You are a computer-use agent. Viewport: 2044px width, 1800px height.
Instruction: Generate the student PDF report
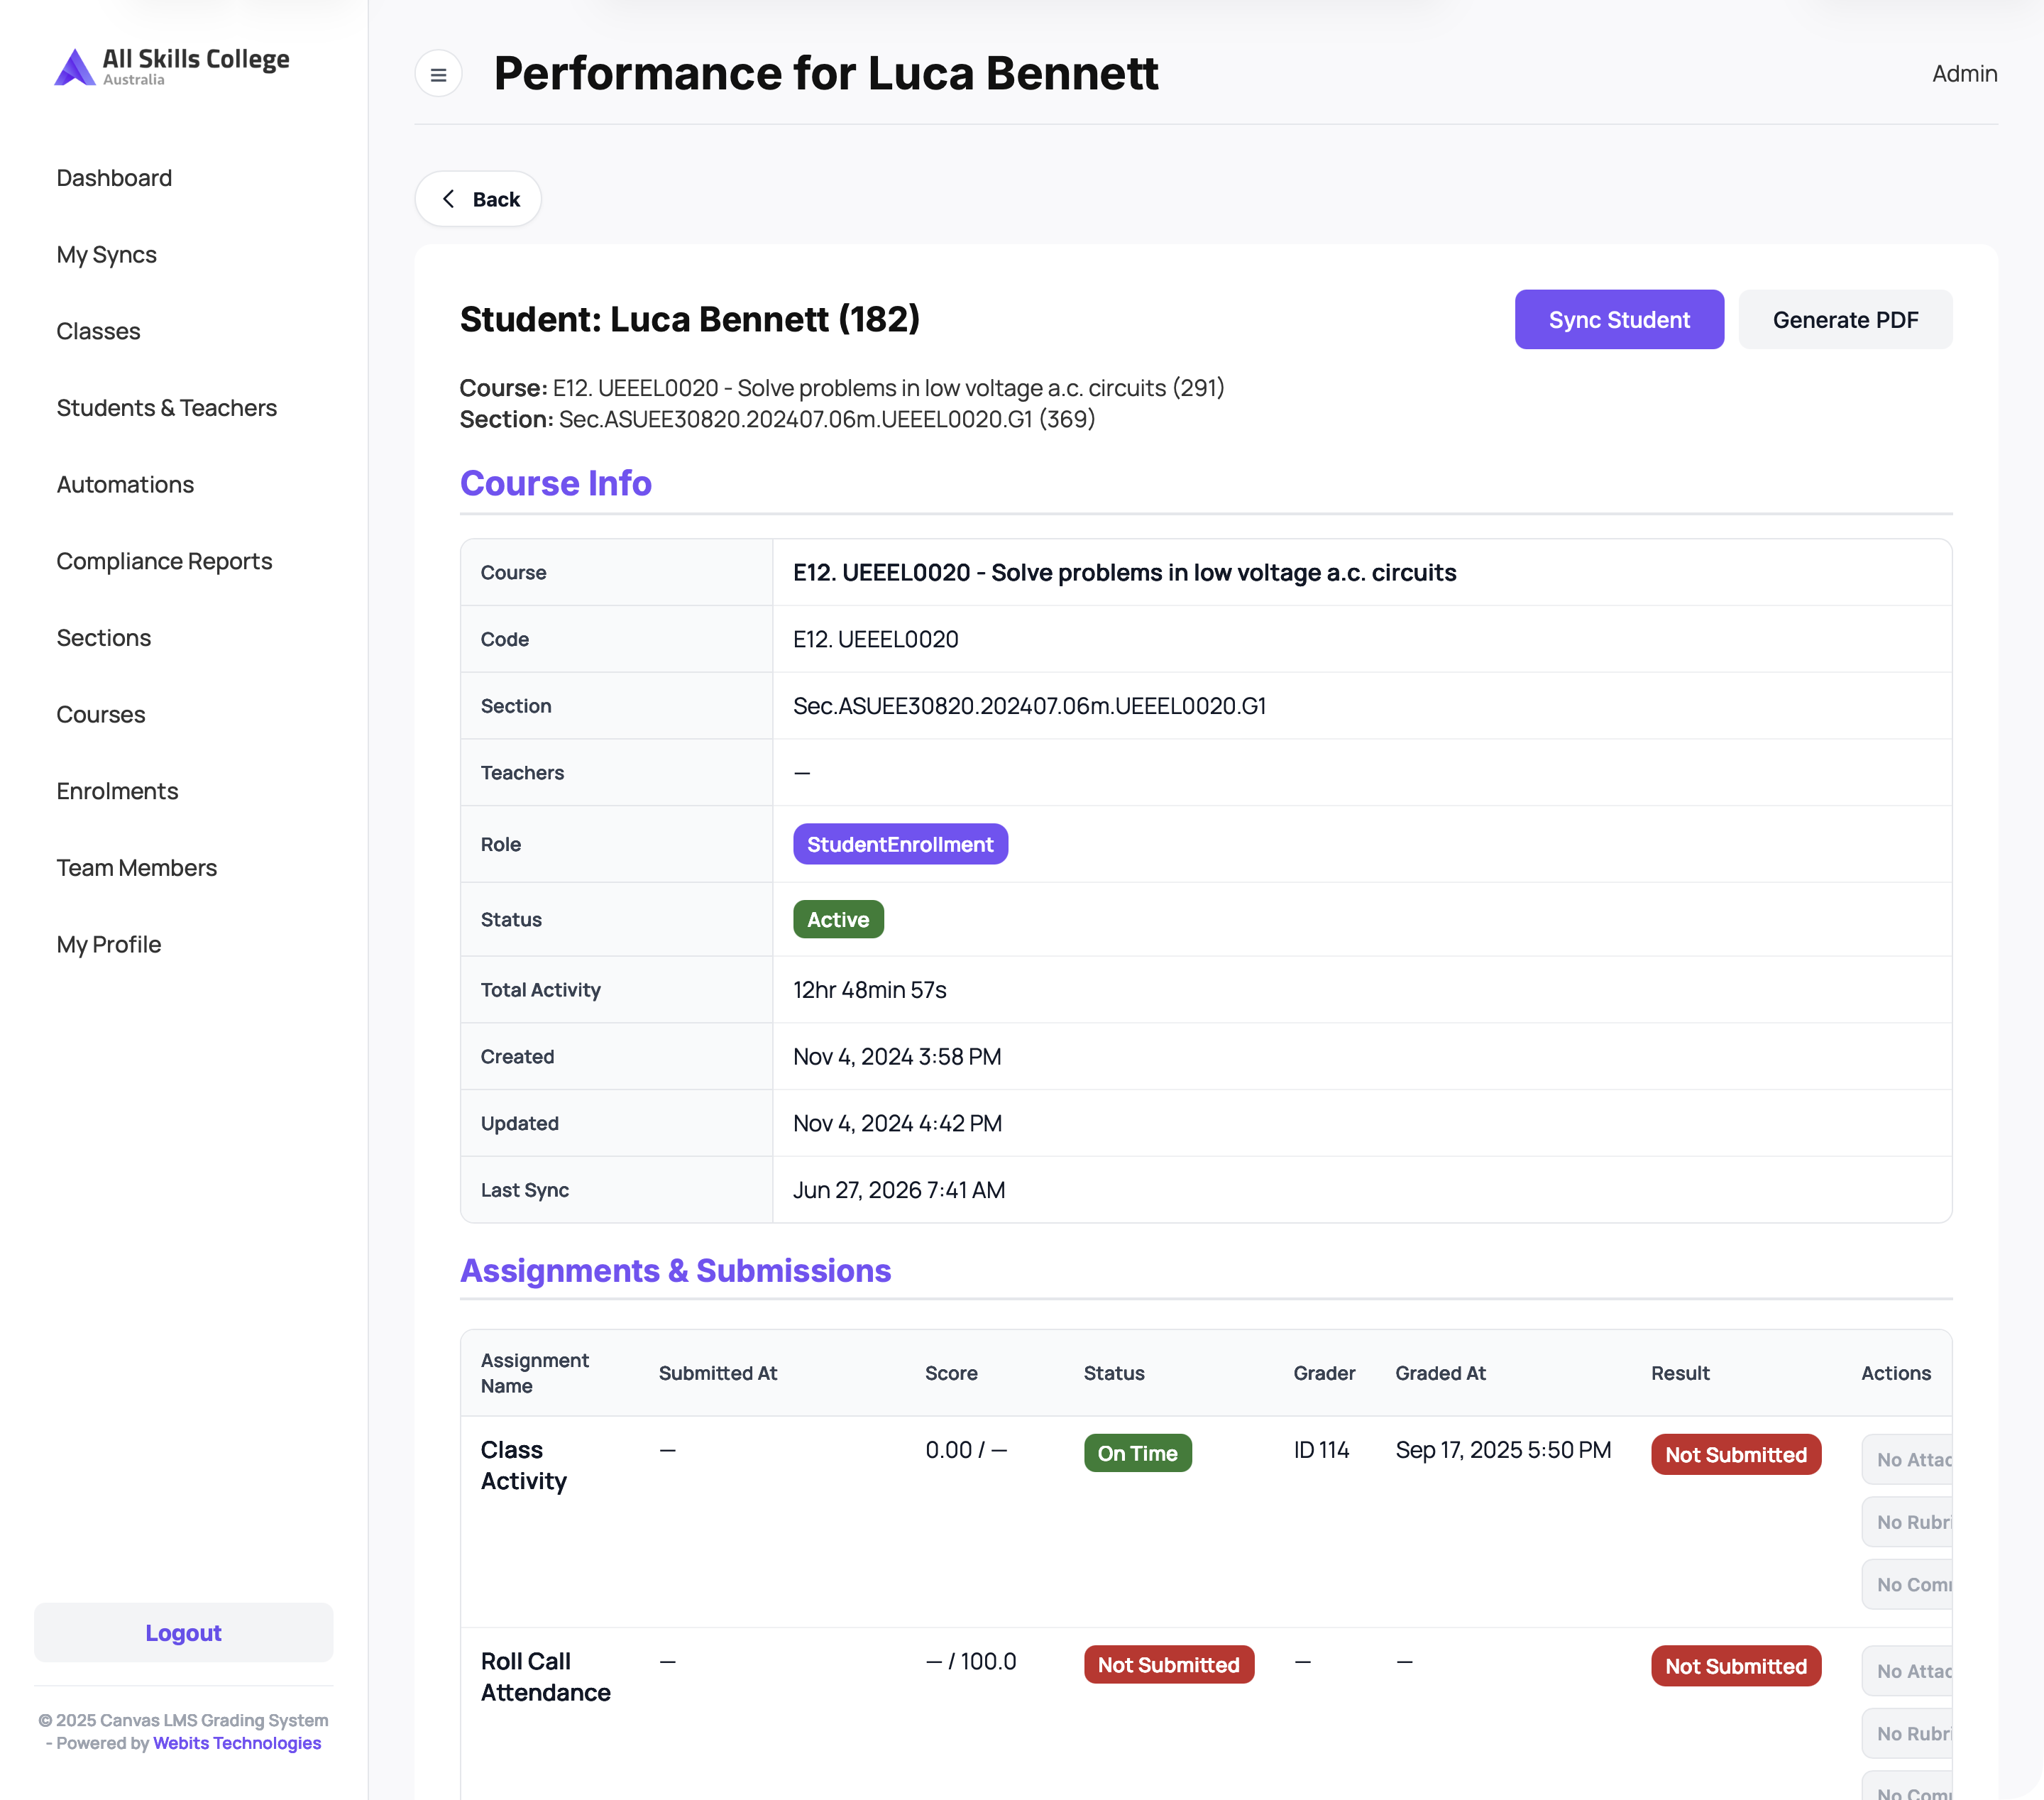tap(1845, 320)
